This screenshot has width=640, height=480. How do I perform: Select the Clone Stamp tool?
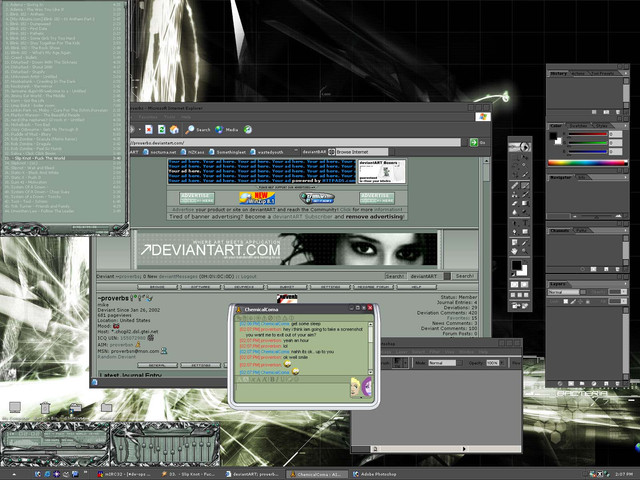[x=515, y=194]
